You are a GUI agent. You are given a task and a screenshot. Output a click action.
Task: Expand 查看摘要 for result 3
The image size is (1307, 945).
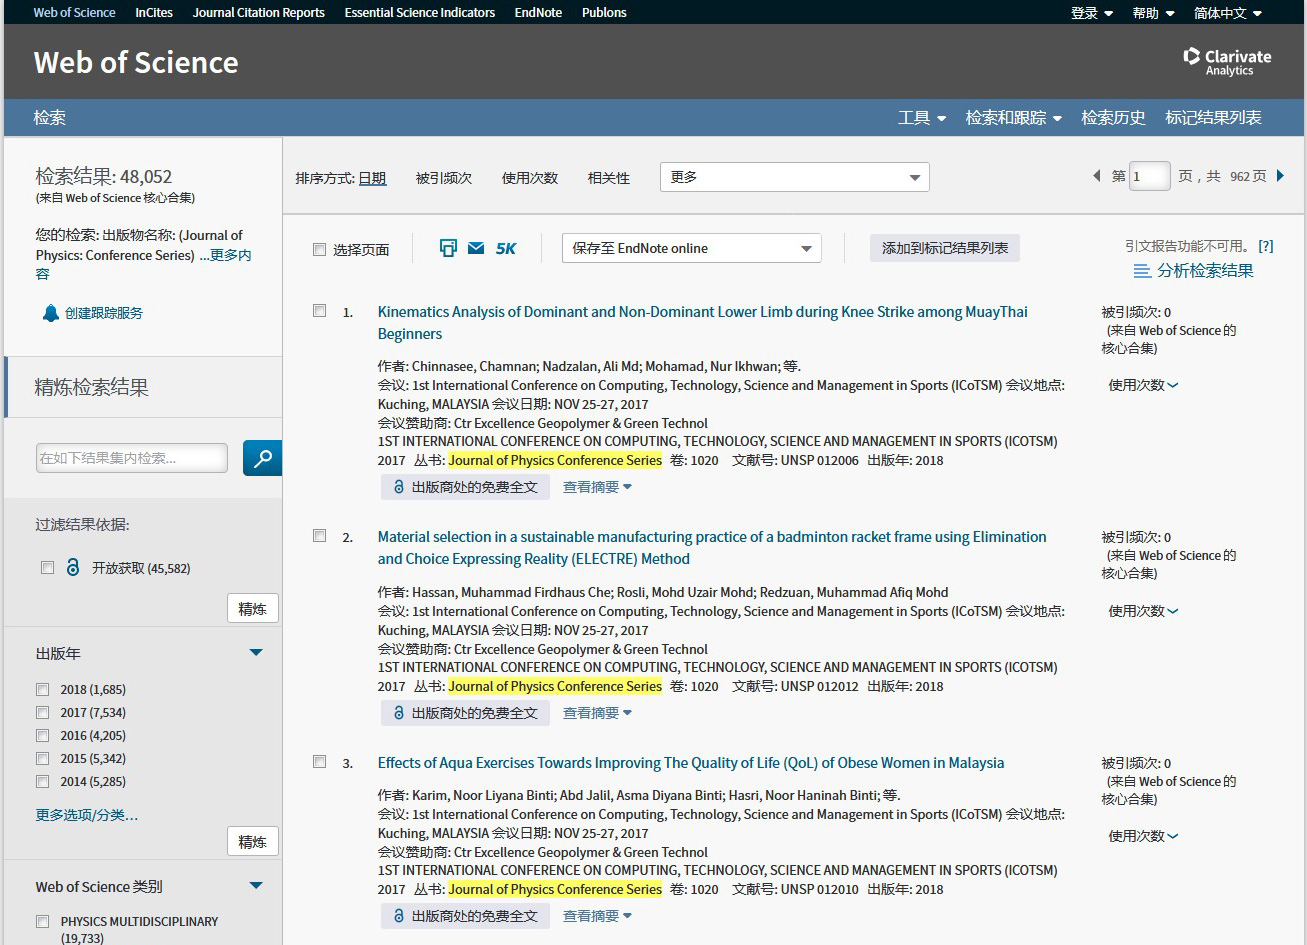[x=597, y=916]
